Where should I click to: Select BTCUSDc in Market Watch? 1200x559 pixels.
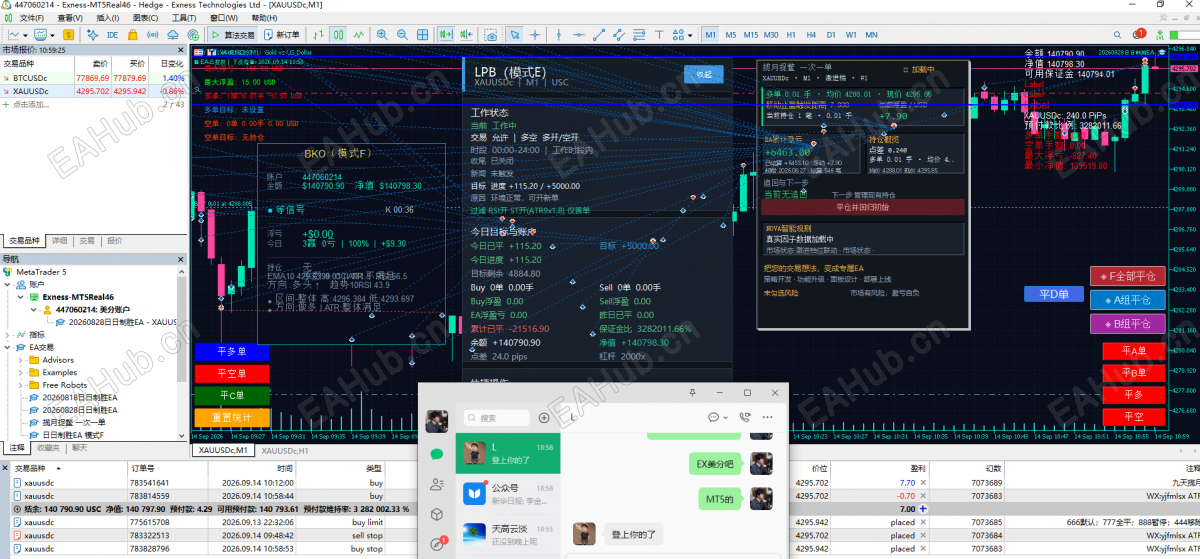93,77
